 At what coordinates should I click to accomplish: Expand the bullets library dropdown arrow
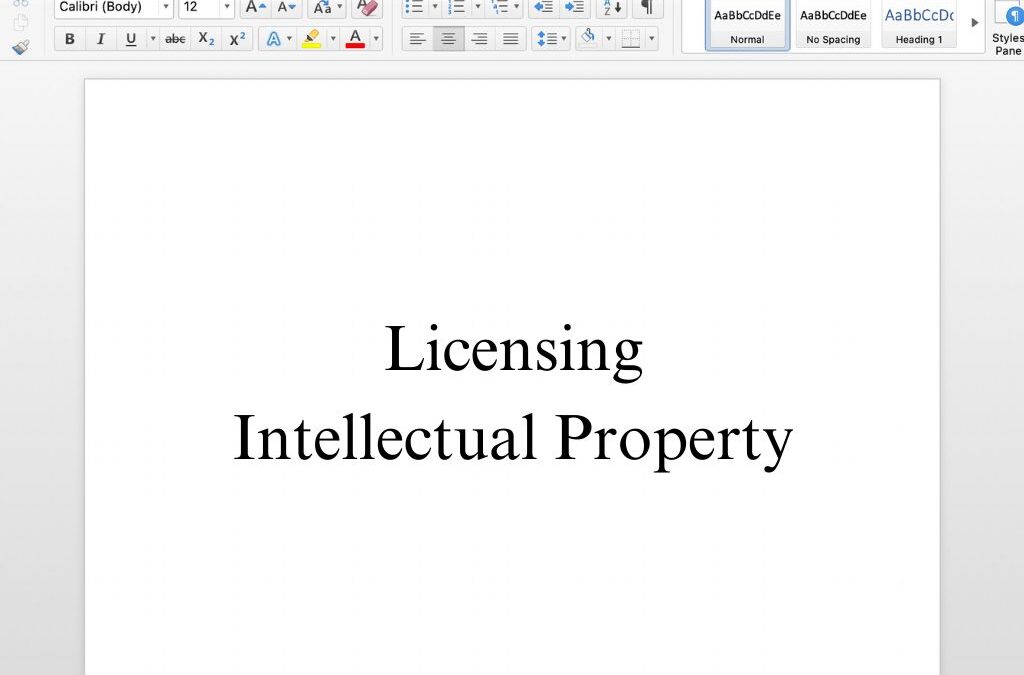[x=434, y=7]
